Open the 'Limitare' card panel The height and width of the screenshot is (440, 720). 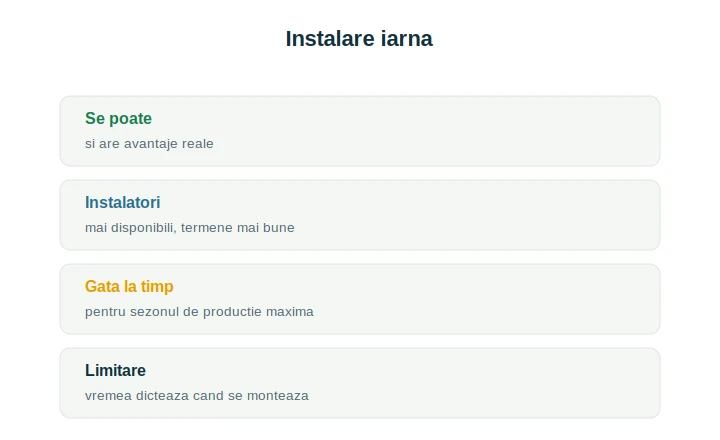(x=360, y=383)
